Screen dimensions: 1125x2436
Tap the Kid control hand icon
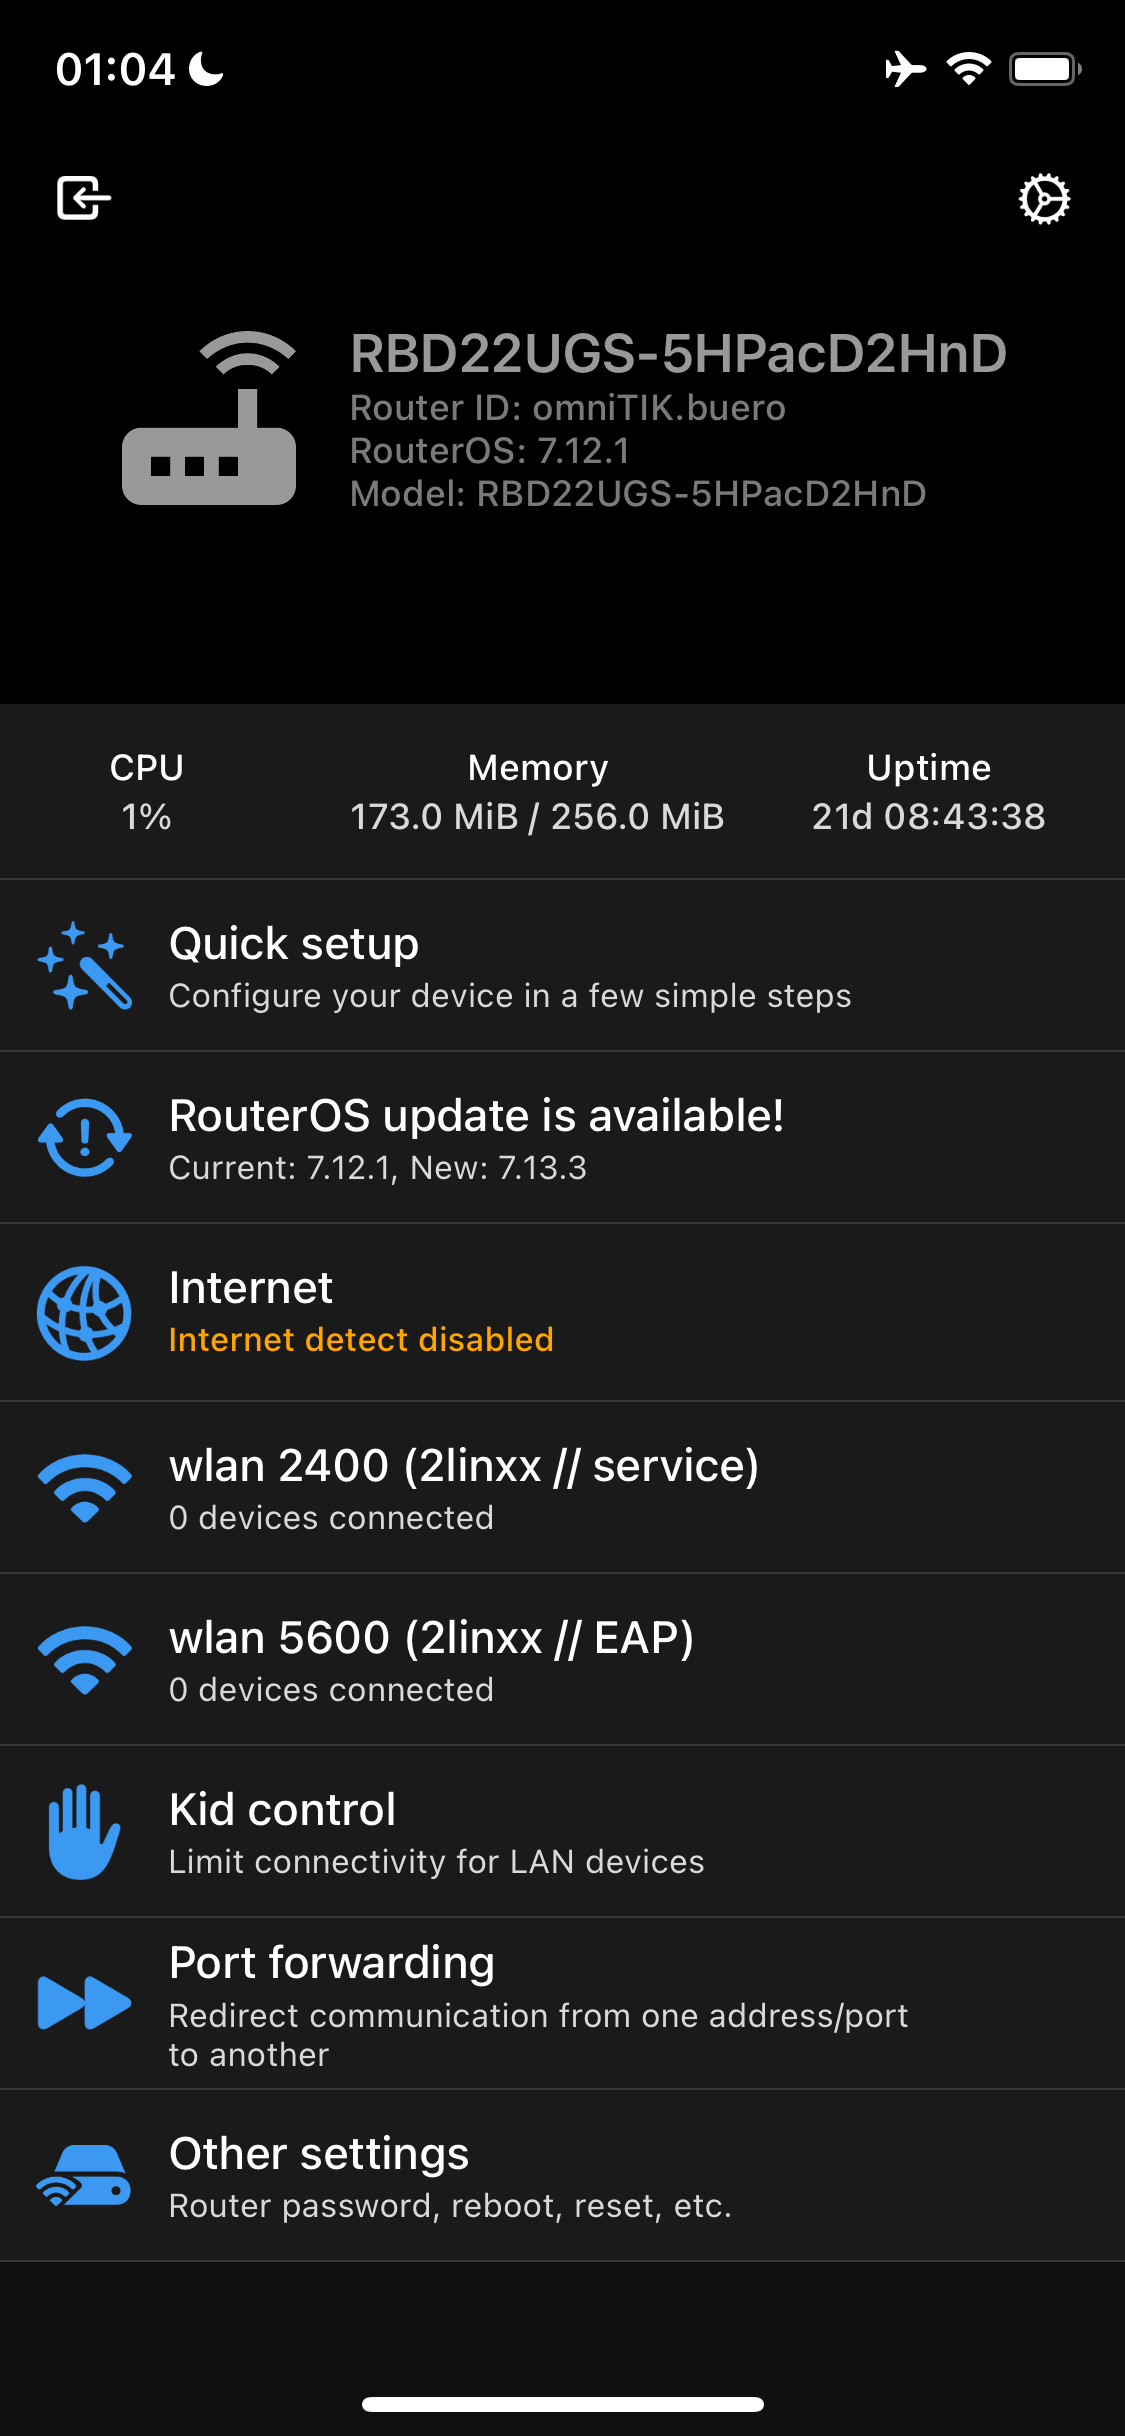[84, 1831]
